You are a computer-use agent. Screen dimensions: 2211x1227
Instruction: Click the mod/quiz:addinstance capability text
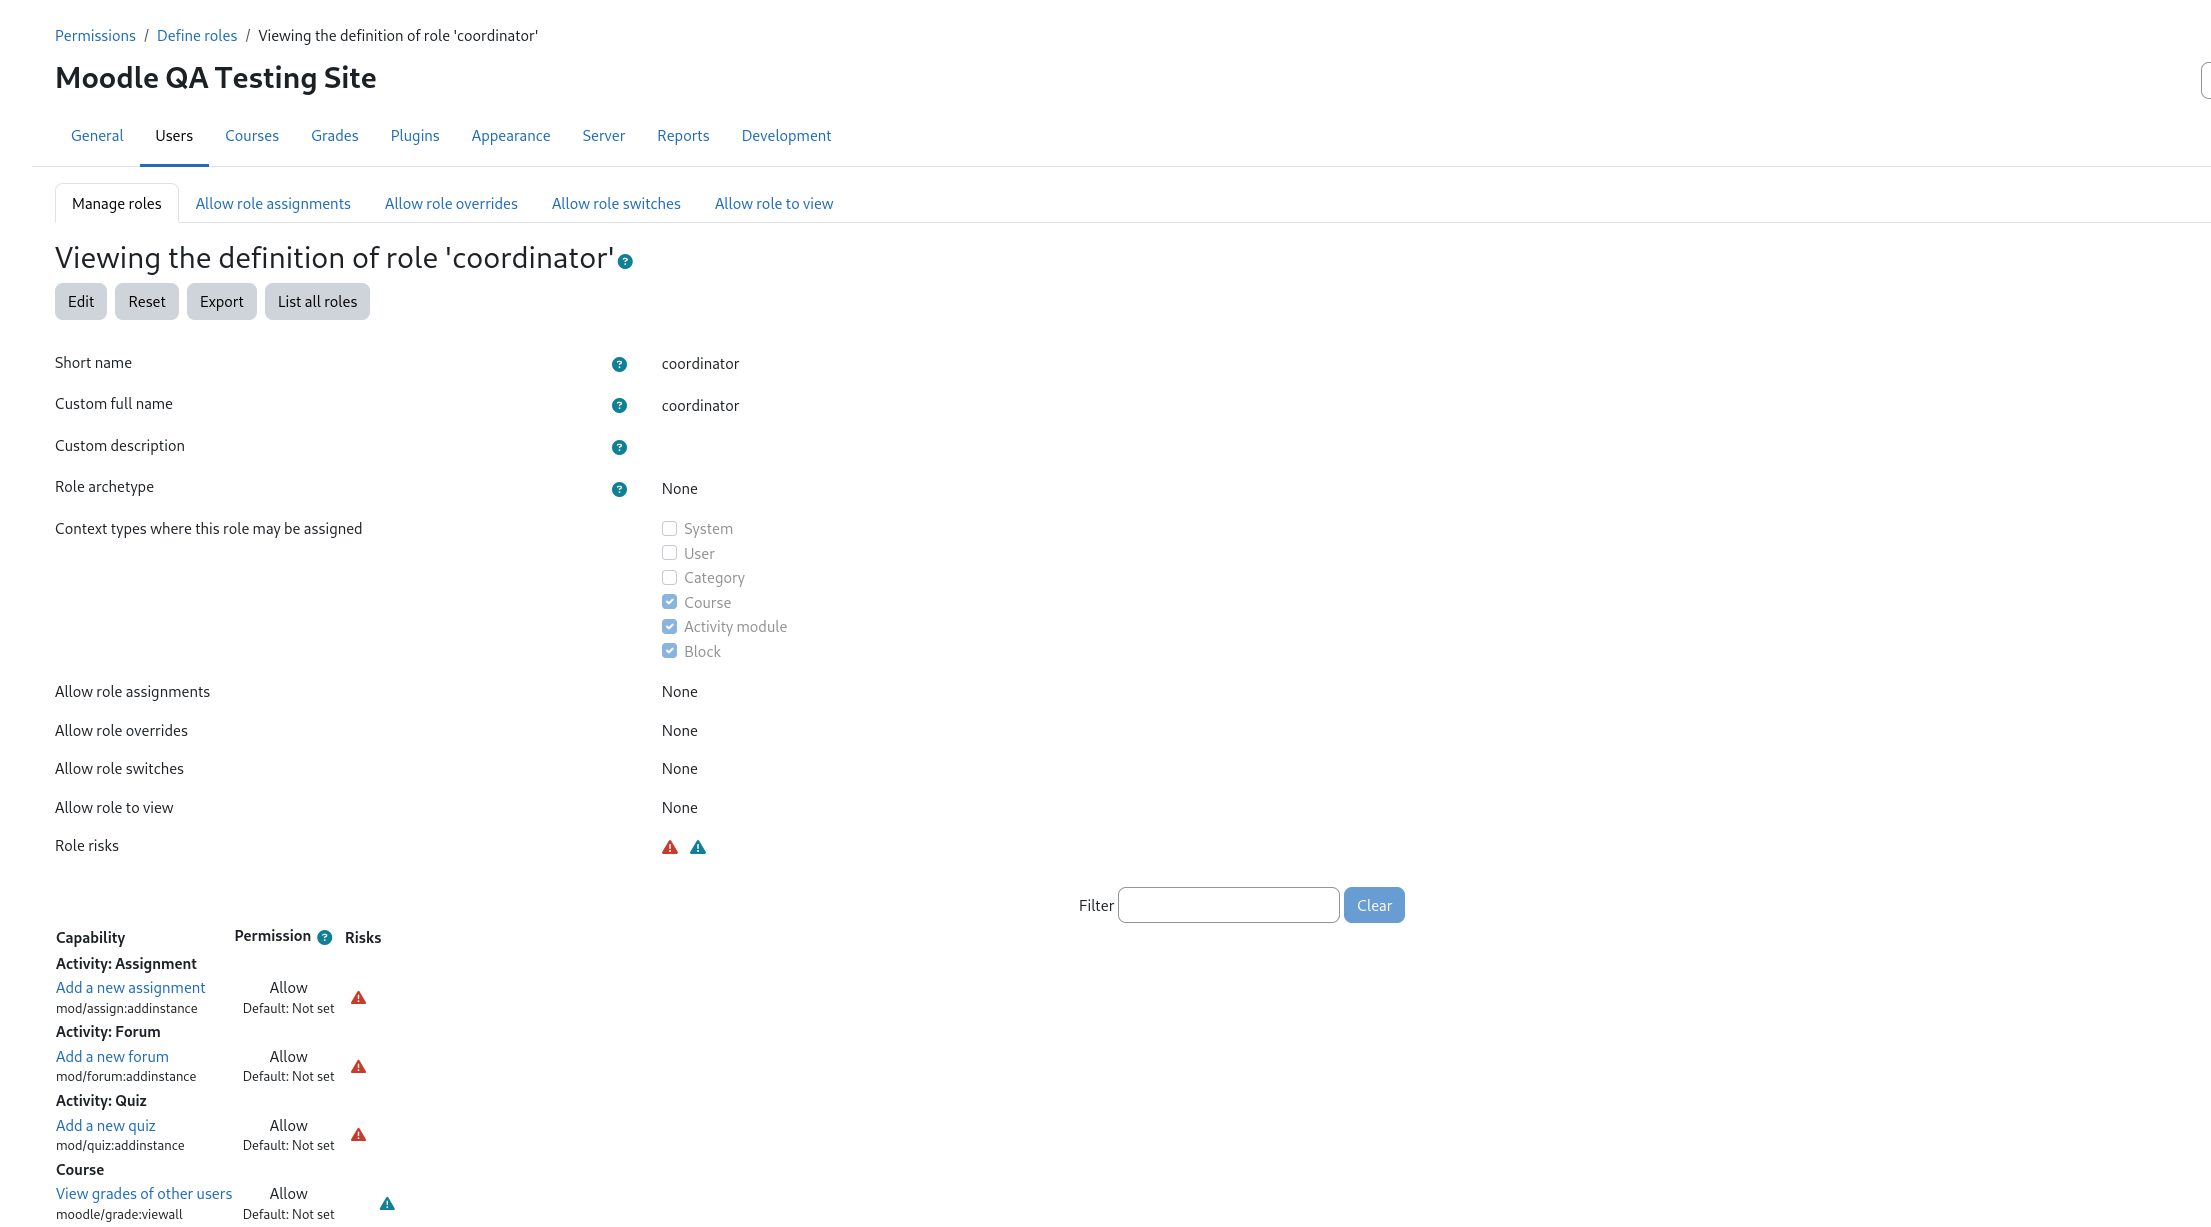(120, 1146)
